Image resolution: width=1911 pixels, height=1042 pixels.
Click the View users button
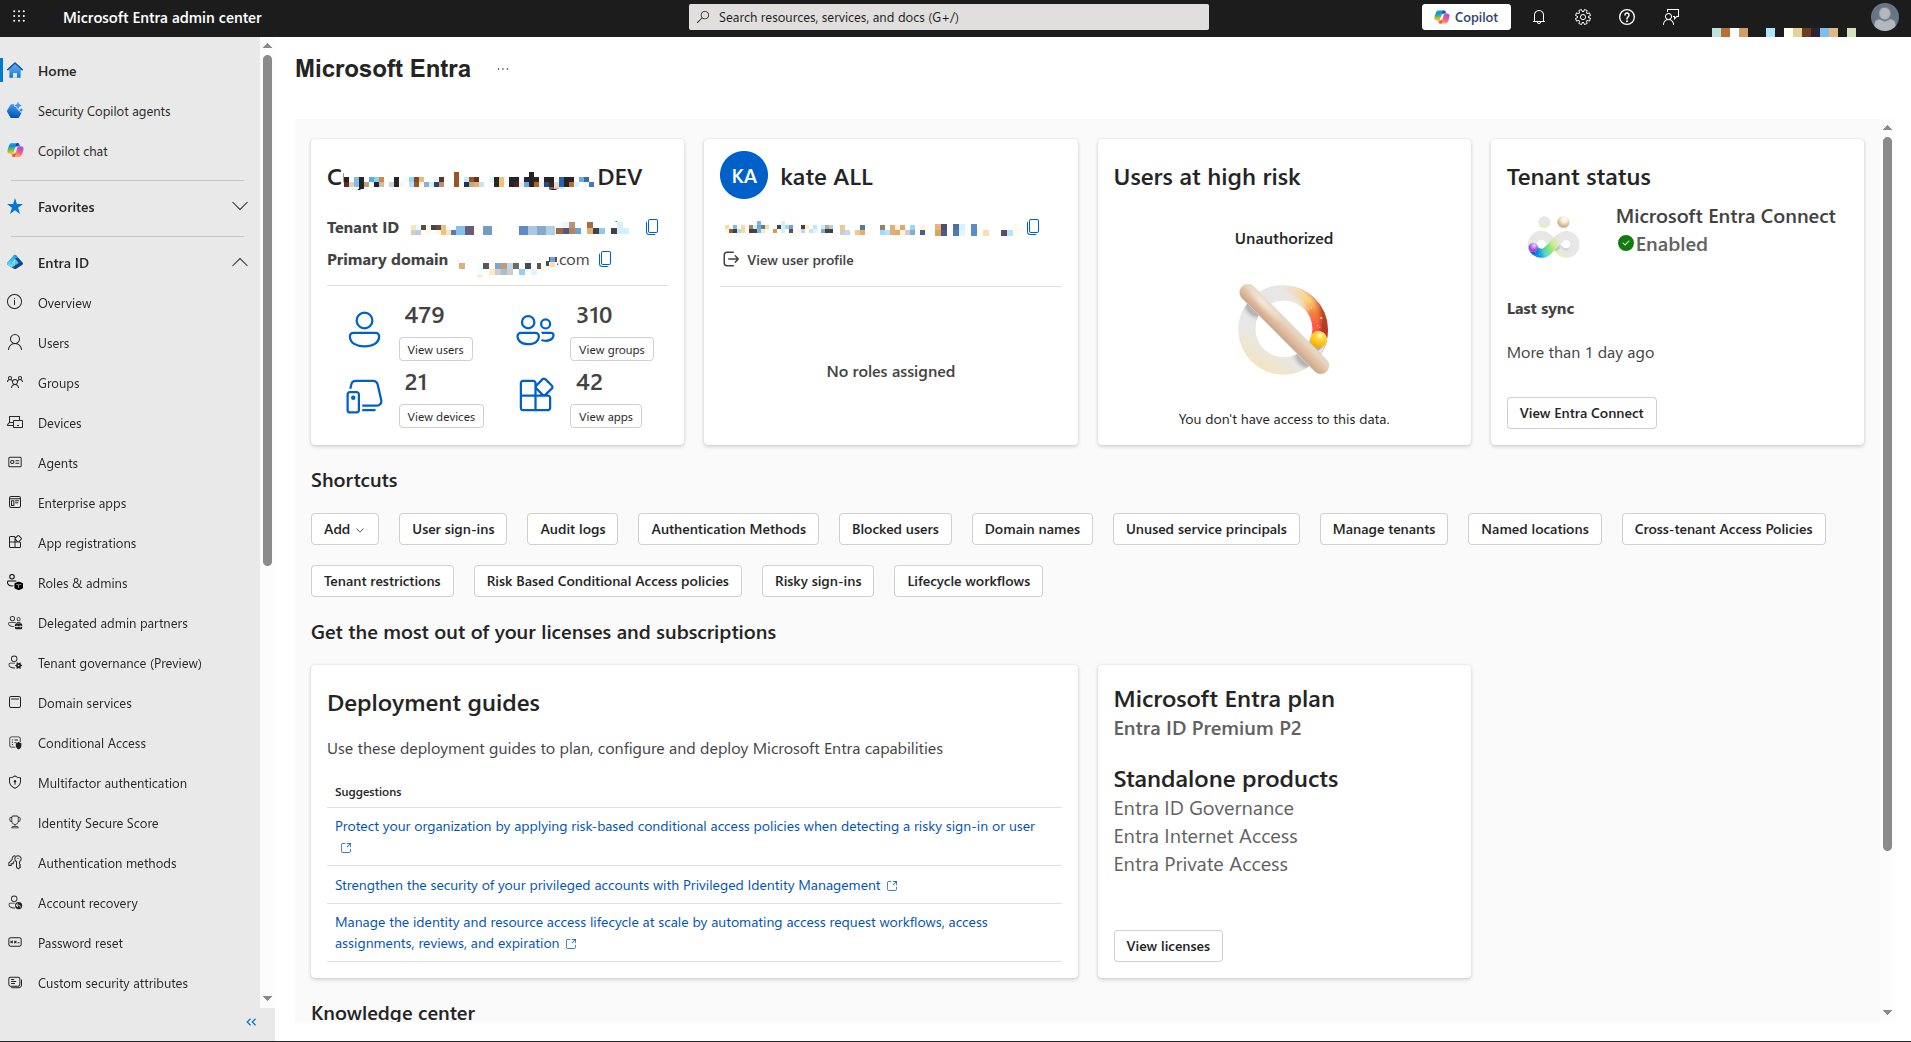435,349
